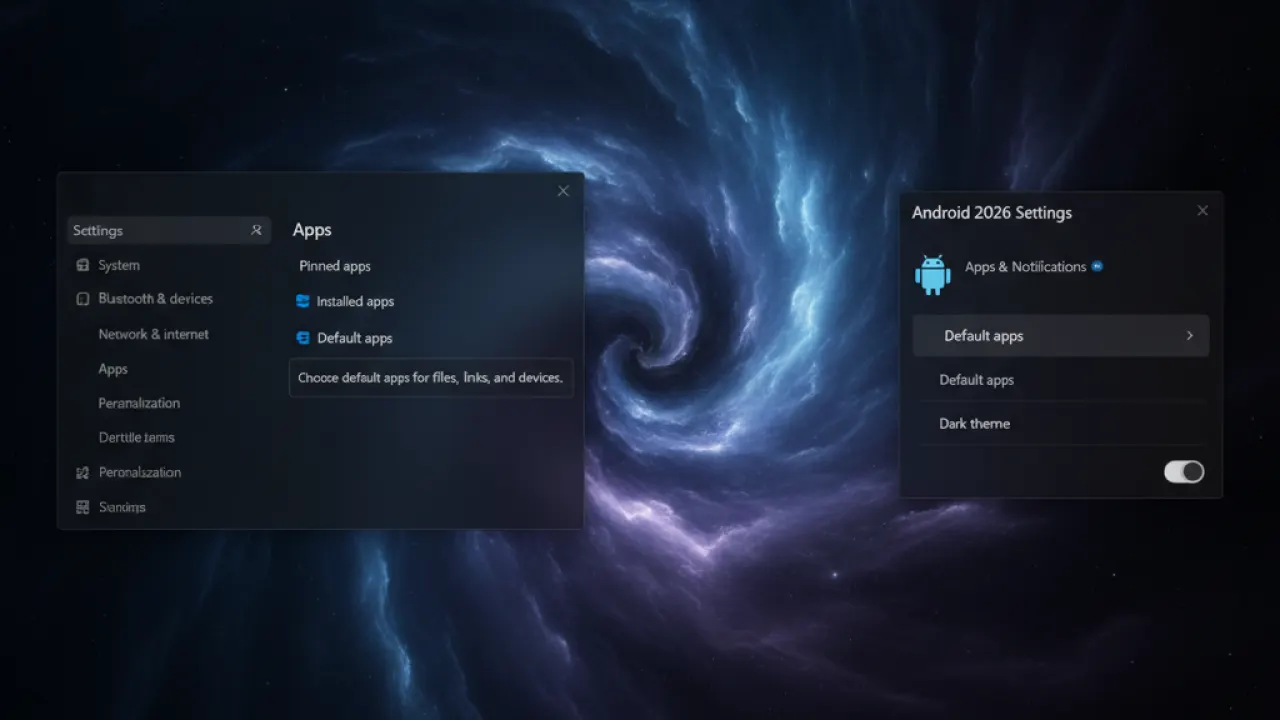This screenshot has width=1280, height=720.
Task: Toggle the switch in Android 2026 Settings
Action: (1184, 472)
